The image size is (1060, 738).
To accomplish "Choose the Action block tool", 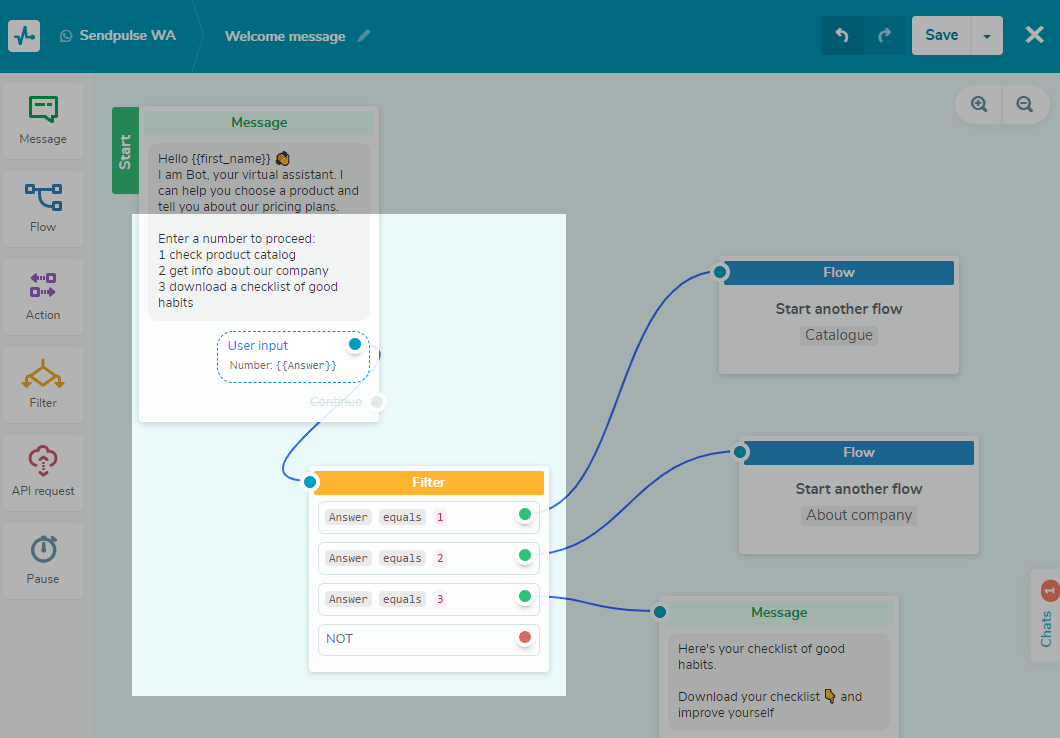I will click(x=43, y=297).
